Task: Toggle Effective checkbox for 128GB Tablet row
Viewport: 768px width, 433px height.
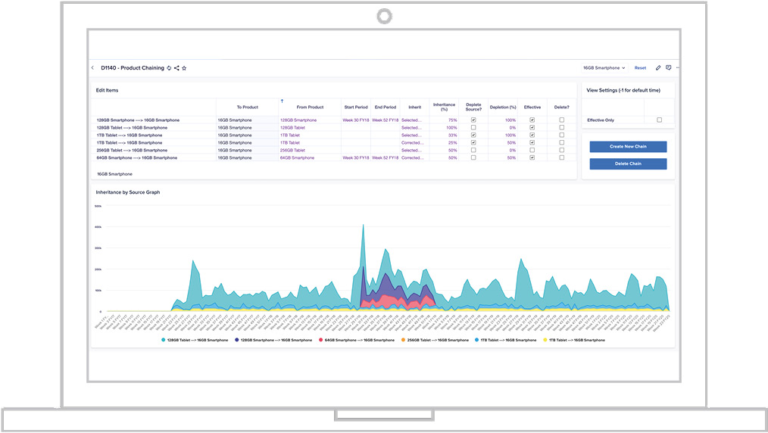Action: pos(532,127)
